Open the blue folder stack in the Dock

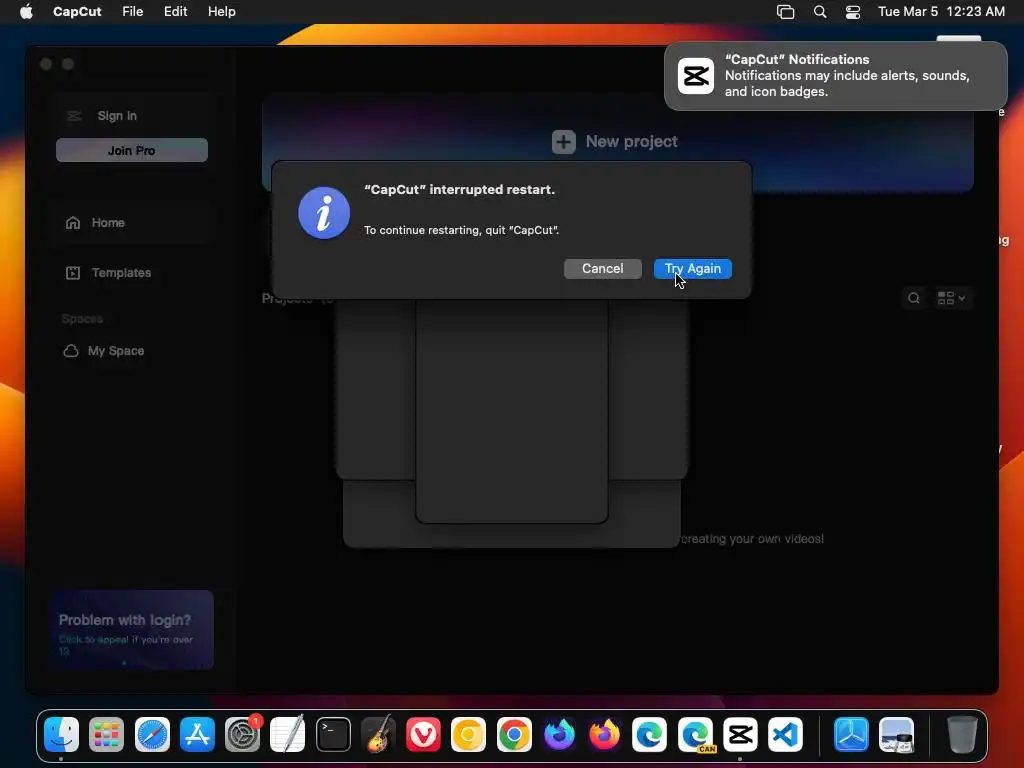pos(851,735)
